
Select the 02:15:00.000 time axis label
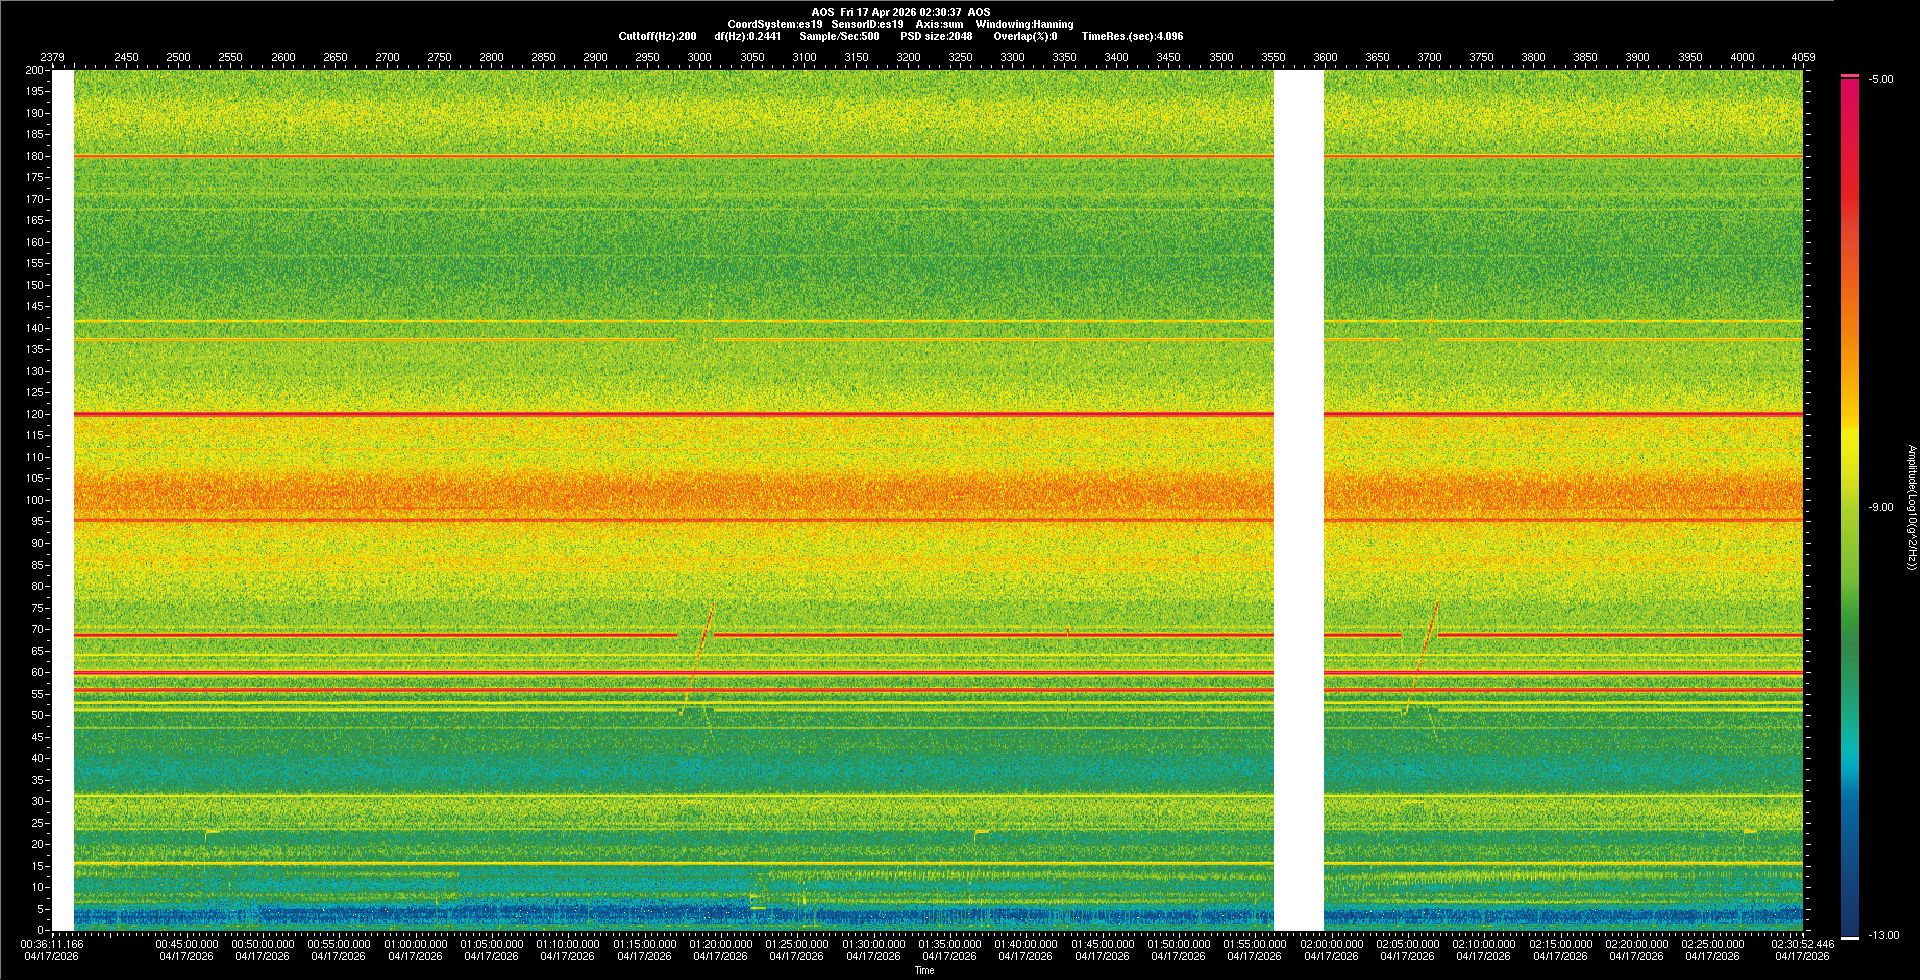click(1559, 944)
